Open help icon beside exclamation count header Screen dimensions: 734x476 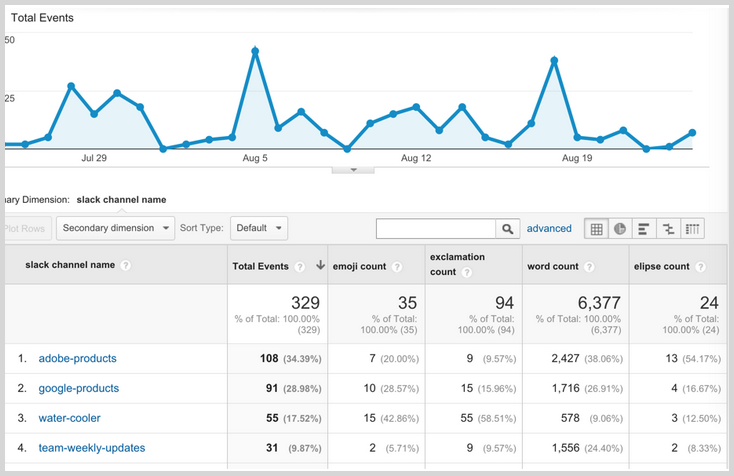coord(467,272)
